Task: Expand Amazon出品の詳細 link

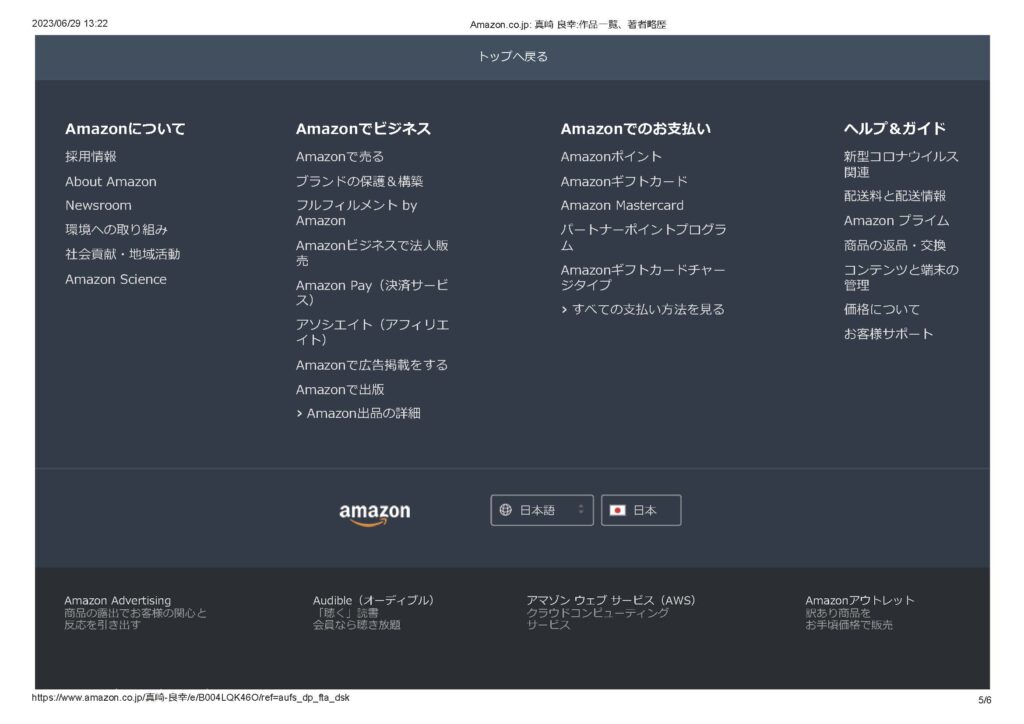Action: [358, 413]
